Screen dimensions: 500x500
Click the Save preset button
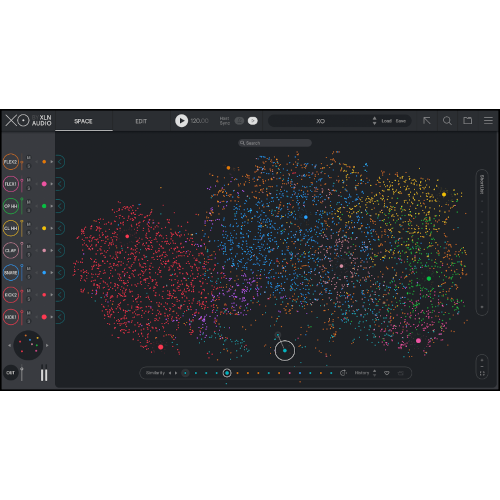[401, 121]
